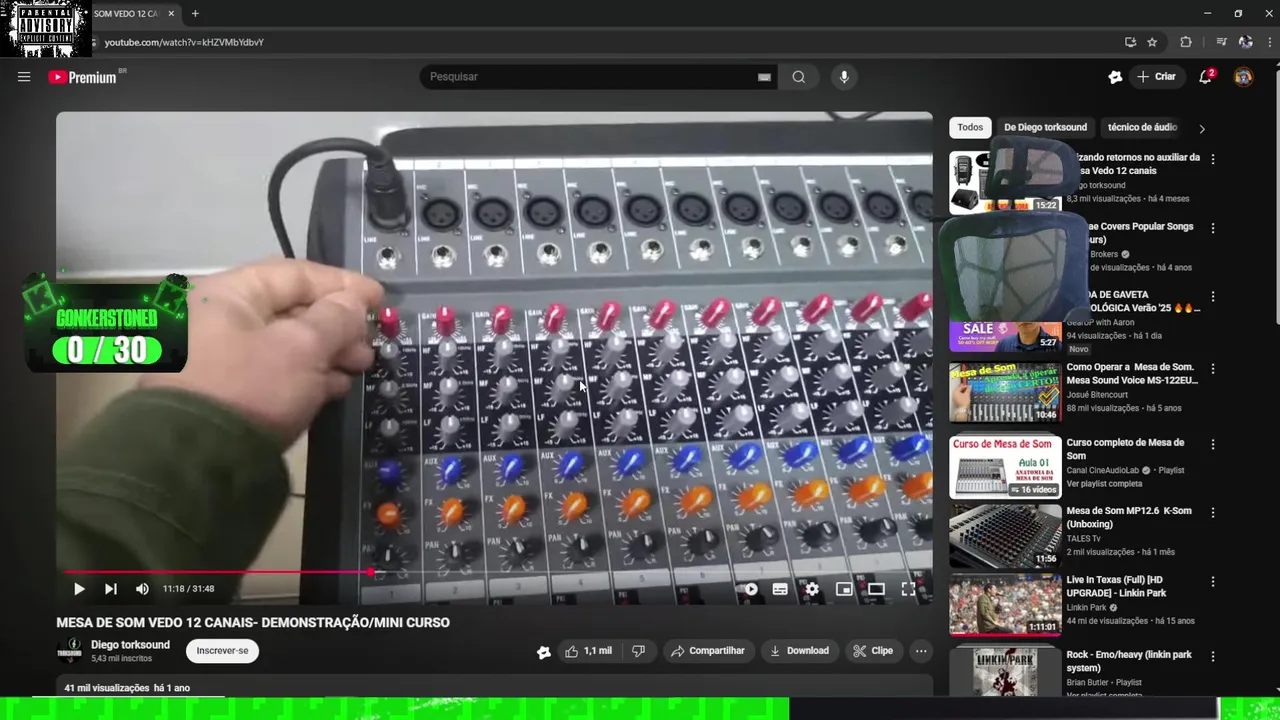
Task: Toggle theater mode view
Action: 876,589
